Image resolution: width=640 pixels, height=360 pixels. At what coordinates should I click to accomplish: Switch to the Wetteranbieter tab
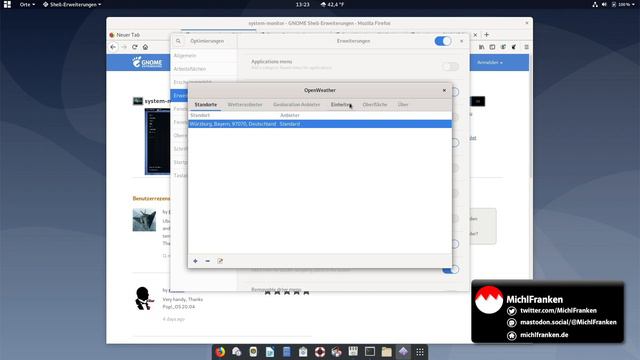tap(245, 105)
